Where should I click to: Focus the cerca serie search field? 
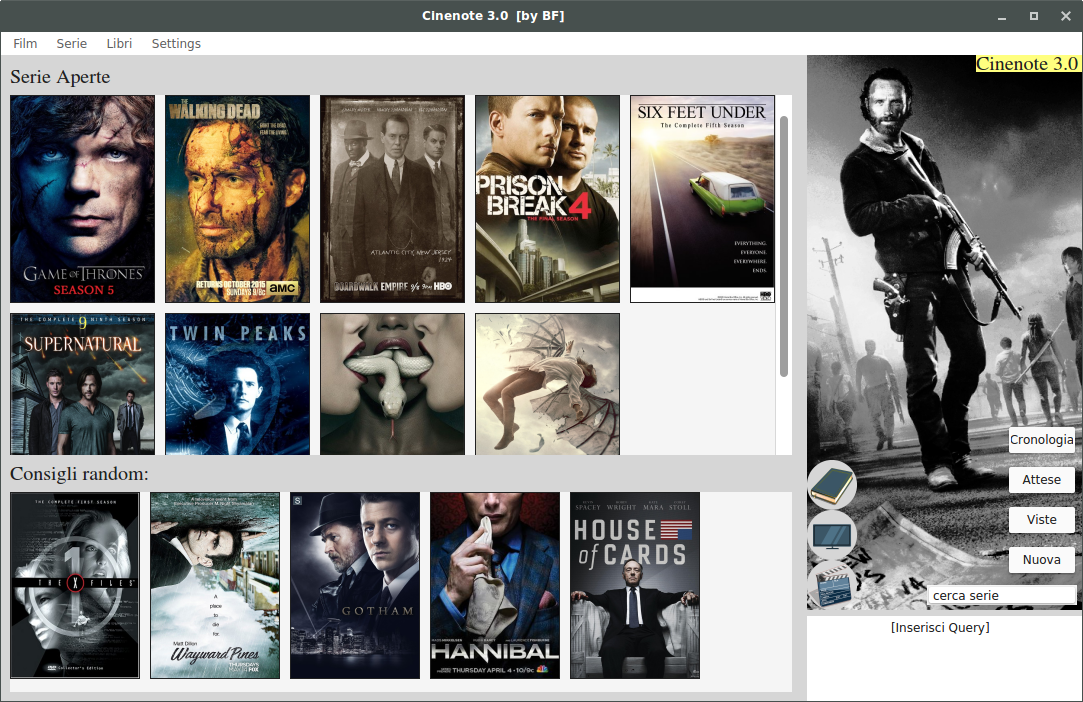point(1001,596)
